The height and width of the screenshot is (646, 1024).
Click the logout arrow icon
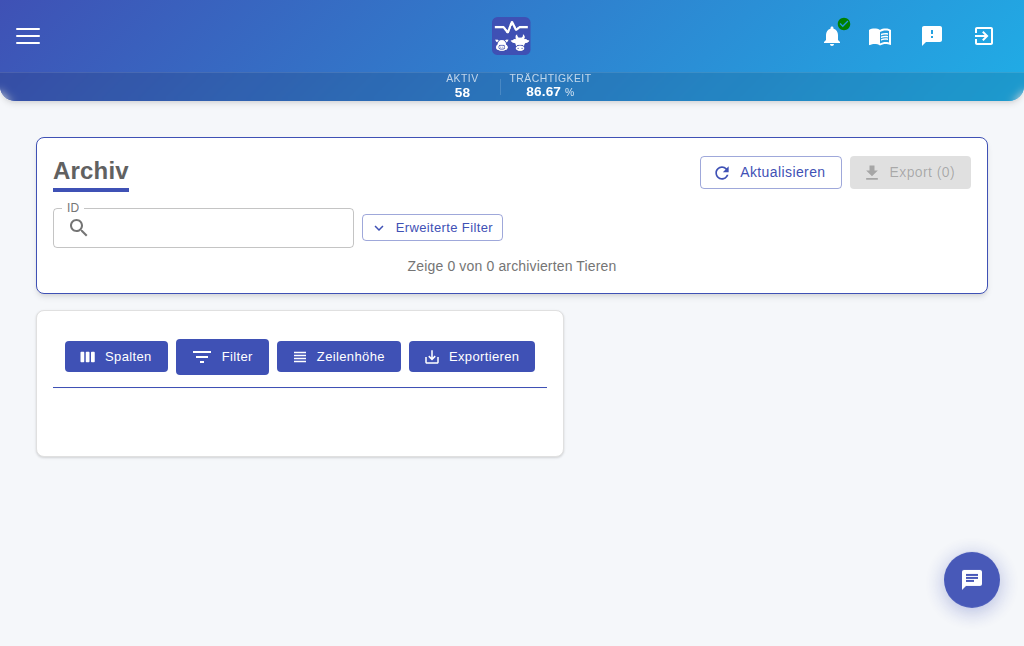tap(984, 36)
